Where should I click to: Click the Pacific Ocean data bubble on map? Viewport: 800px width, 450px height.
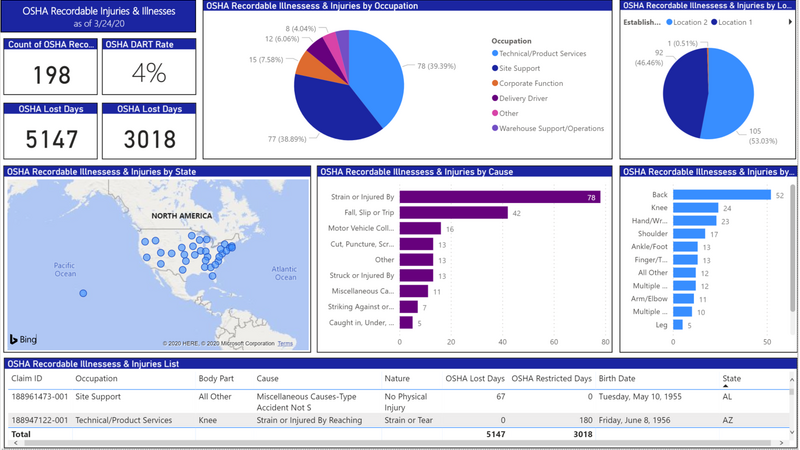[x=83, y=293]
